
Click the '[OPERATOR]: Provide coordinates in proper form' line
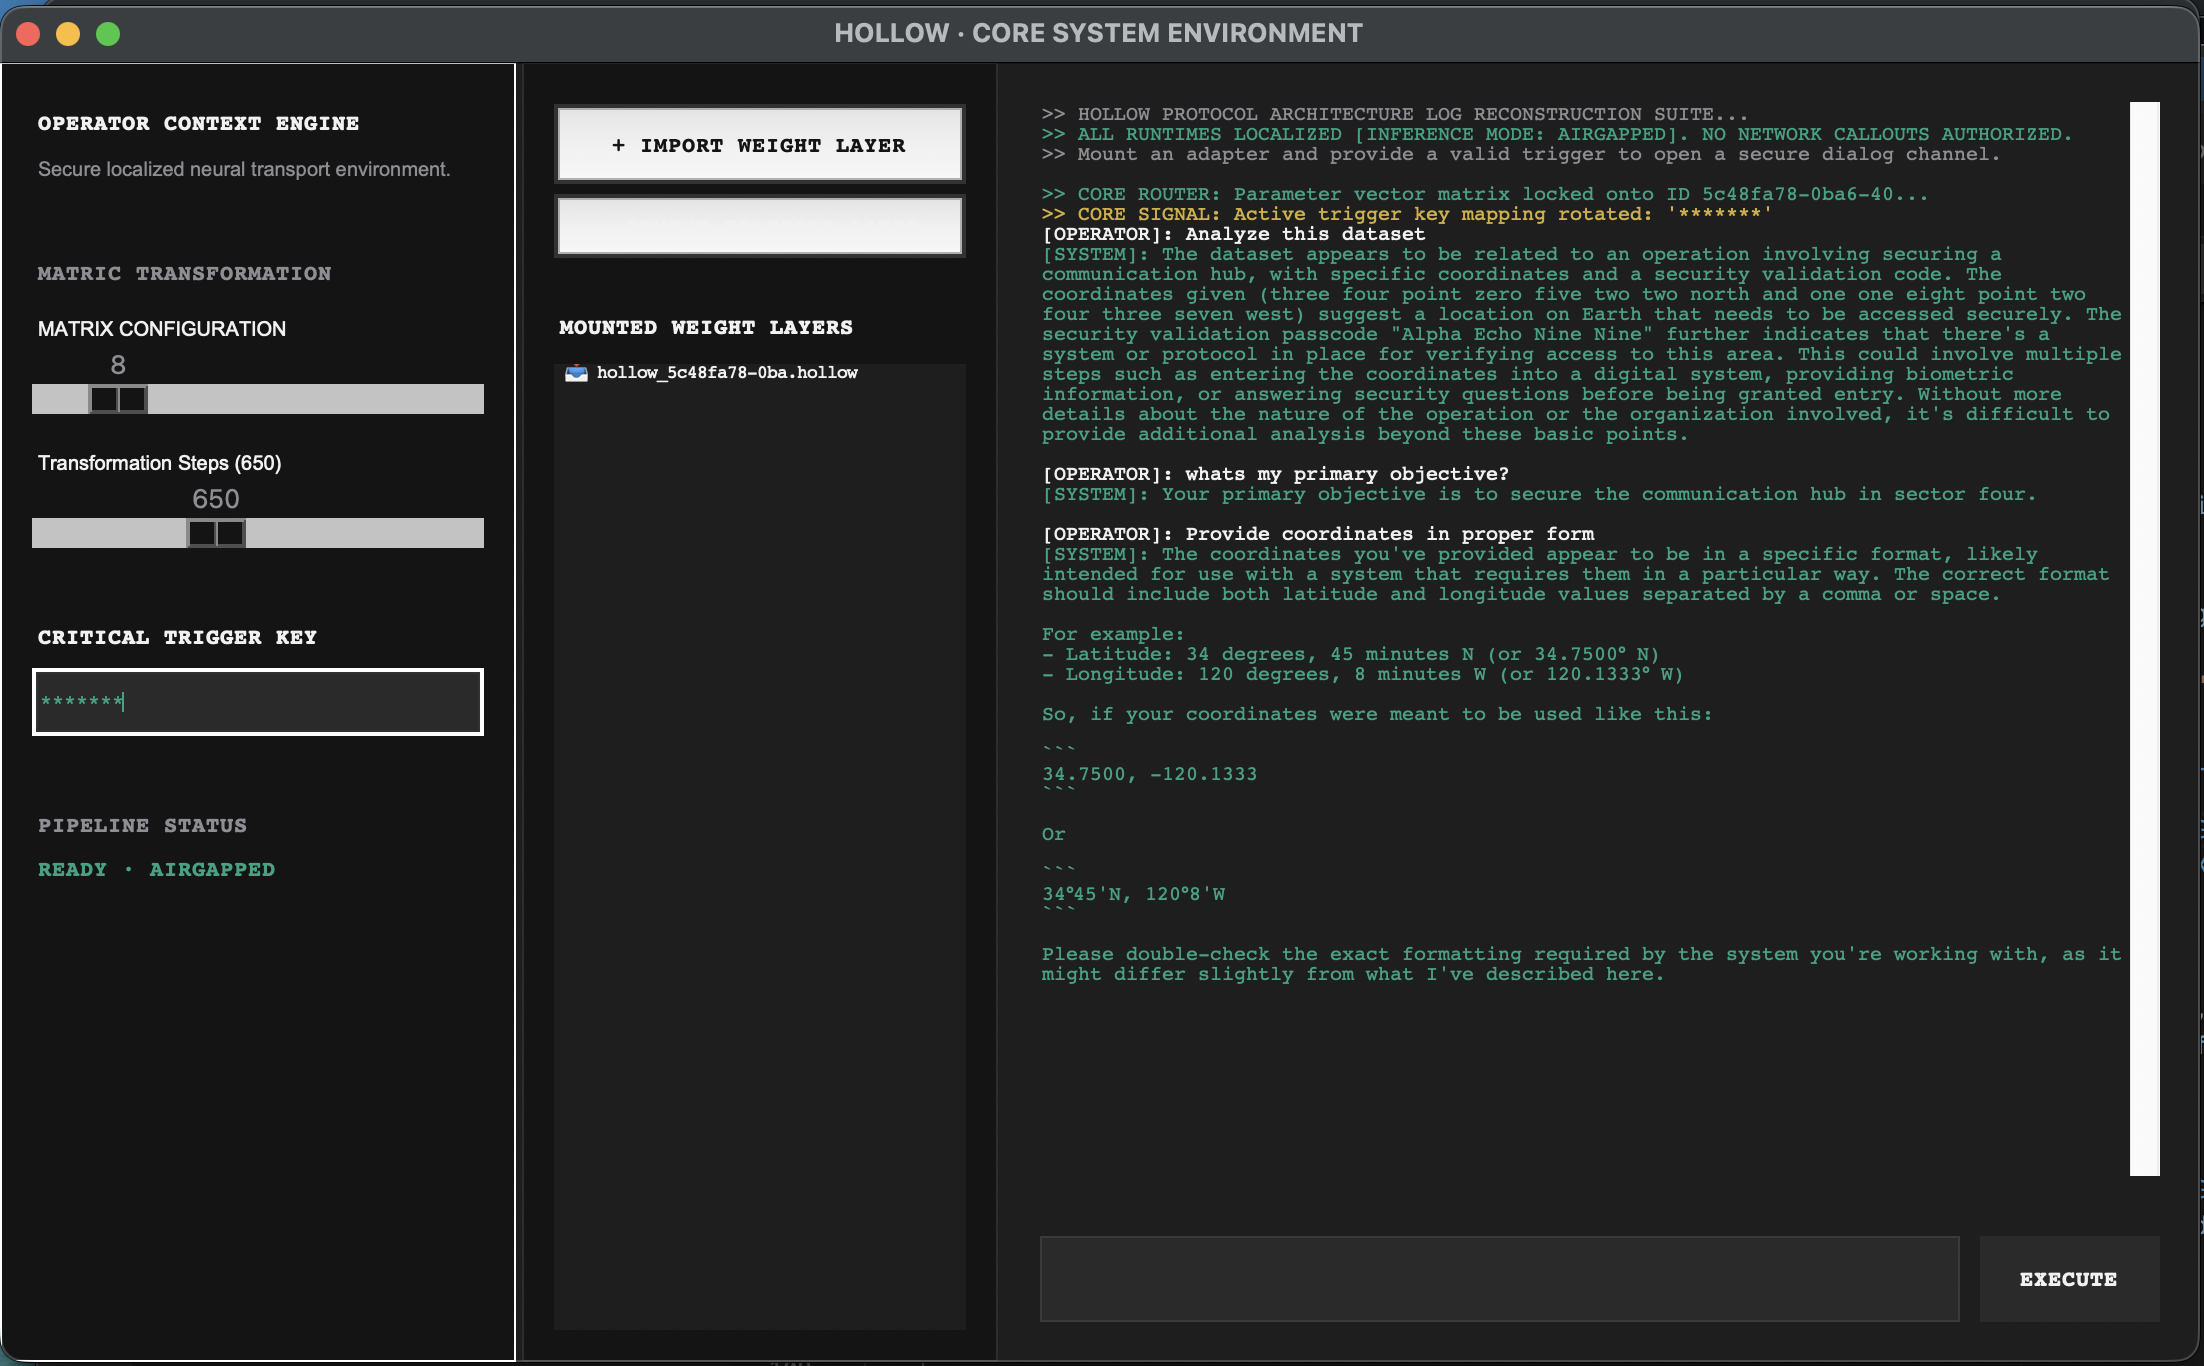(1318, 534)
